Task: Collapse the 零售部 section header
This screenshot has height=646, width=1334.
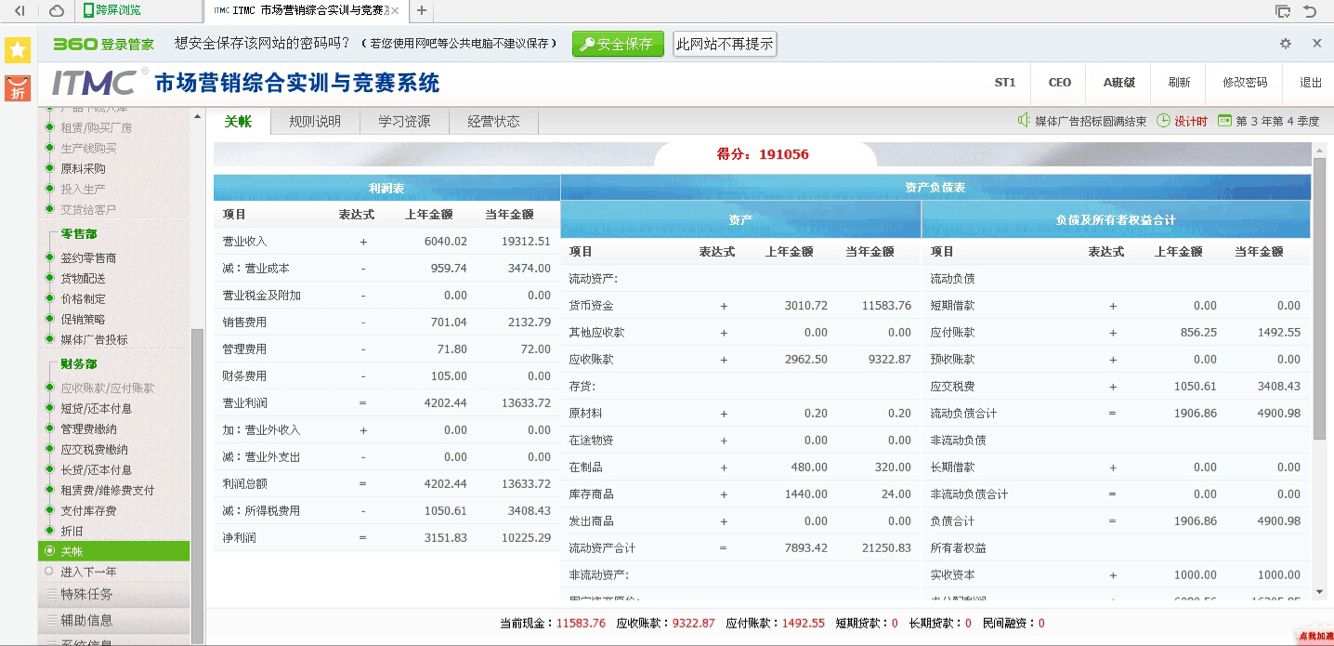Action: [79, 234]
